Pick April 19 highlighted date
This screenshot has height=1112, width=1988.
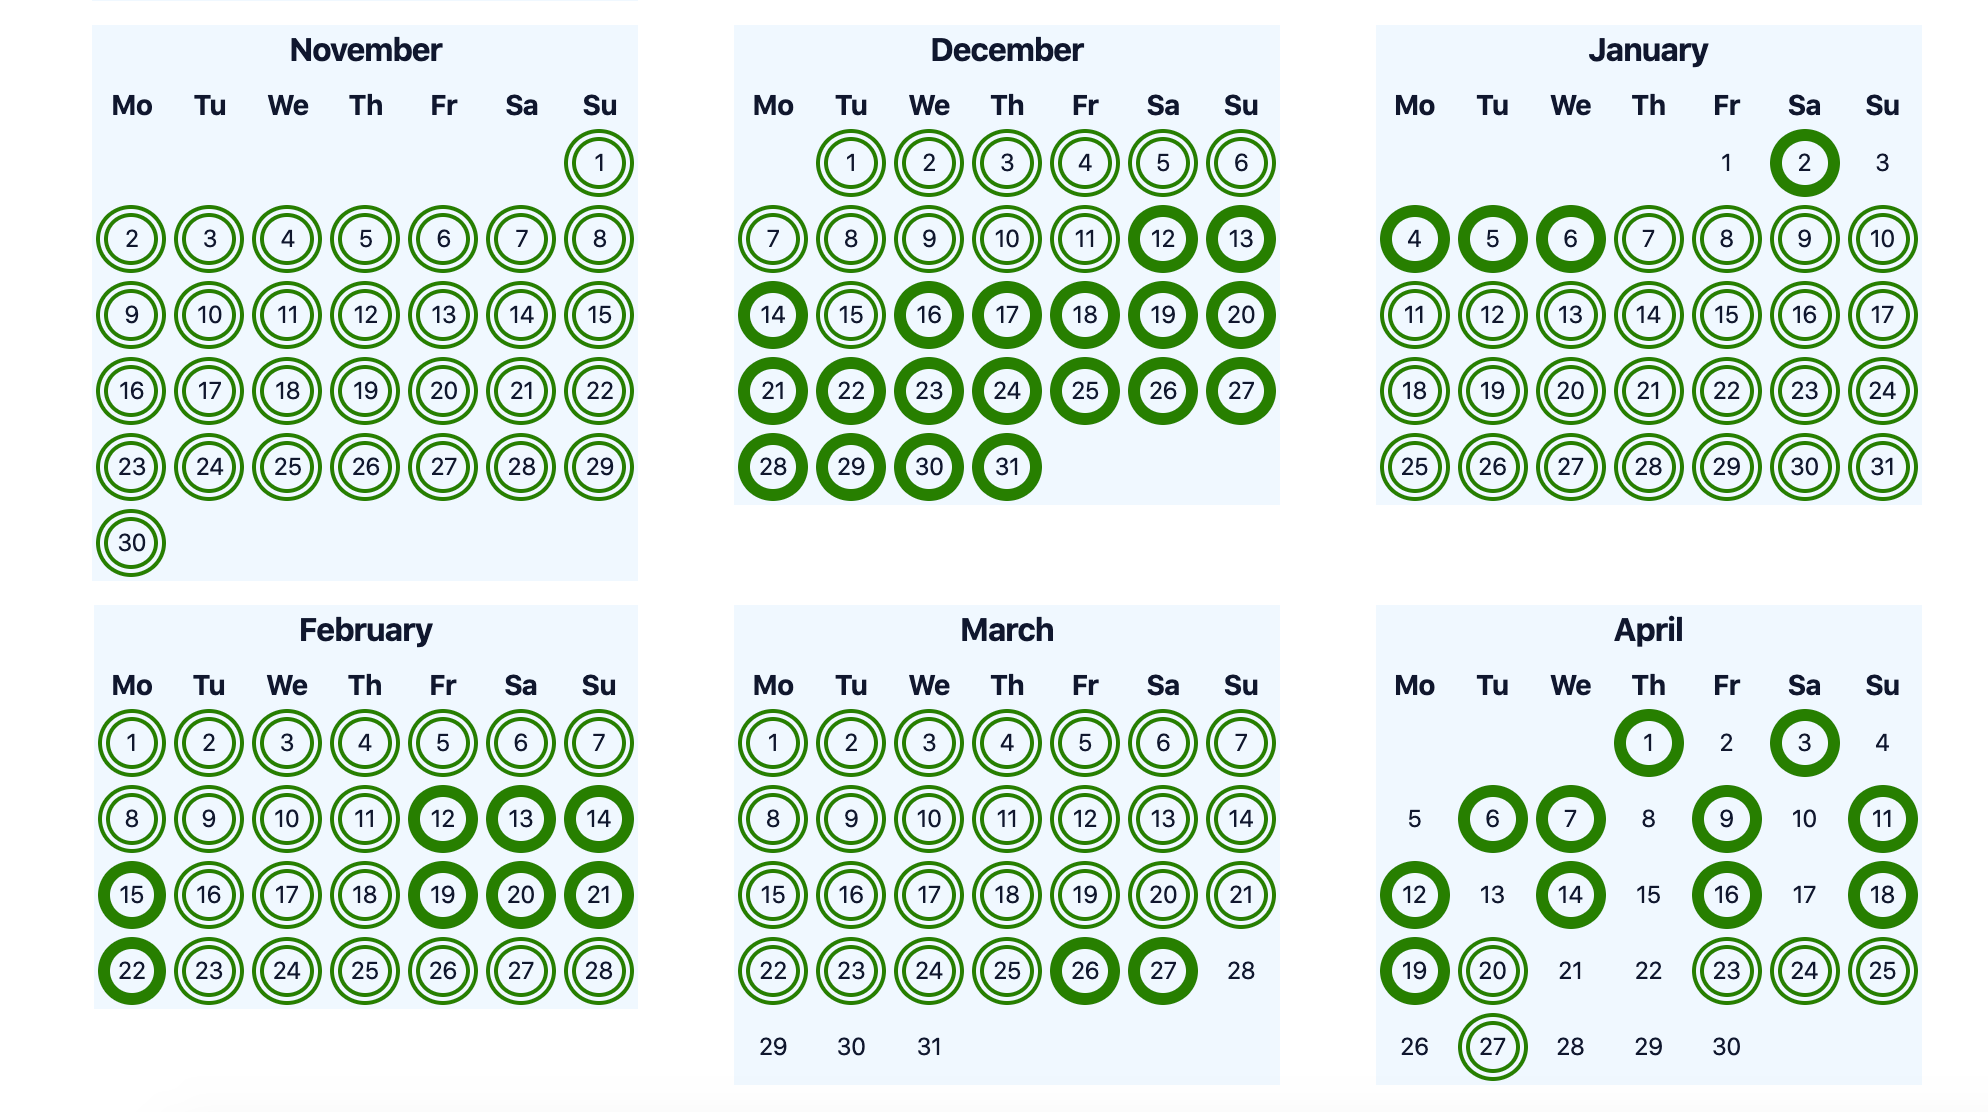click(x=1414, y=971)
